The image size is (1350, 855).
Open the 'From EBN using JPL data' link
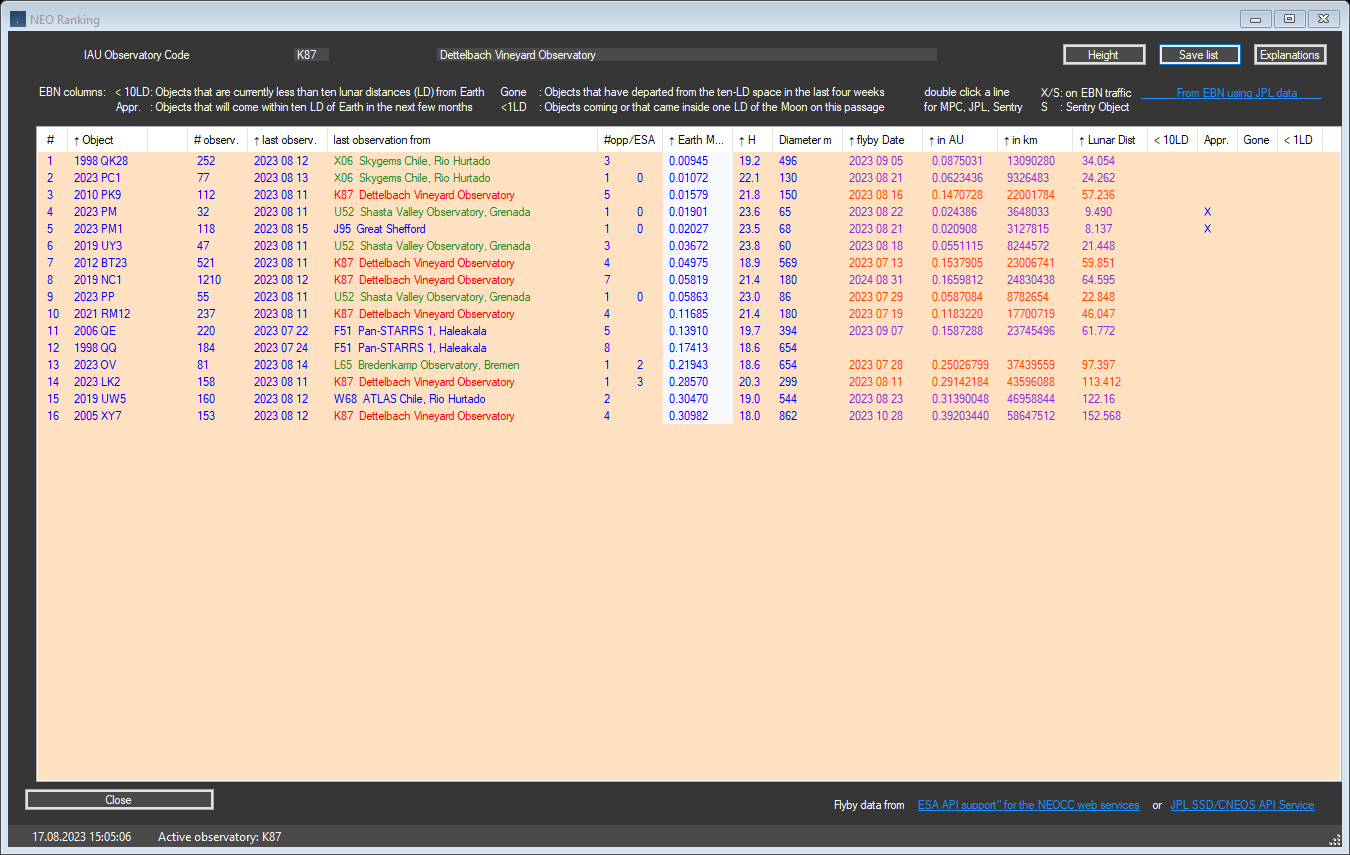1236,93
